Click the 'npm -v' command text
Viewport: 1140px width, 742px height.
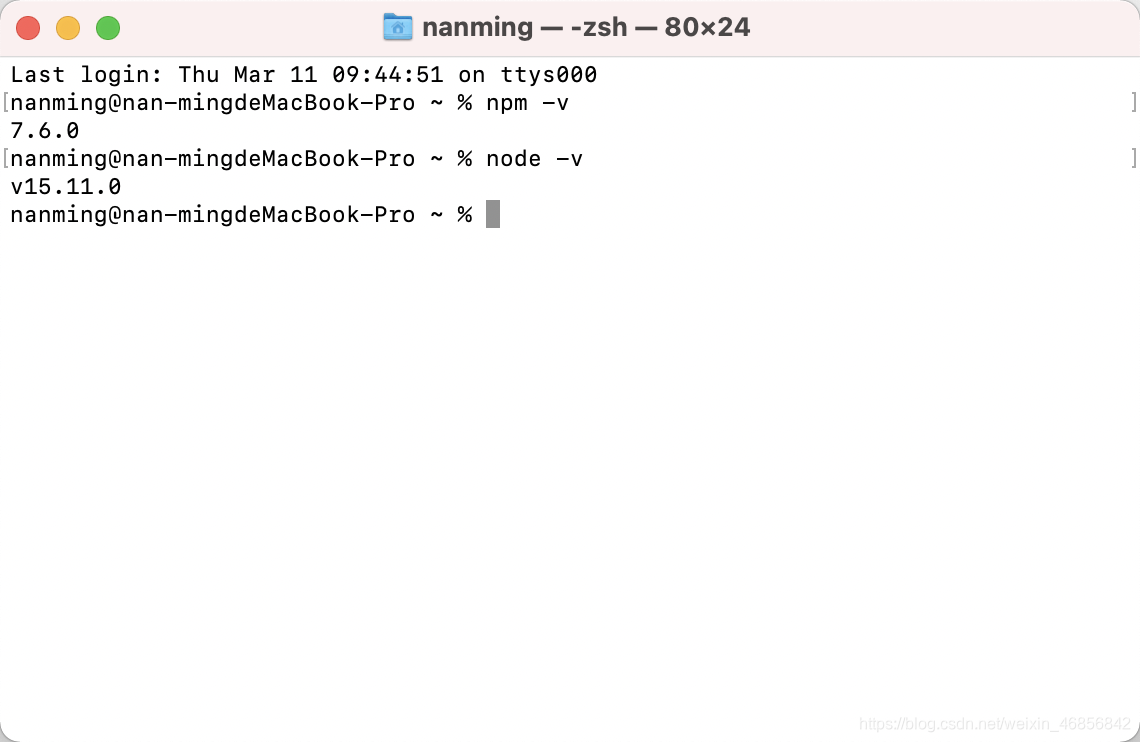(527, 103)
